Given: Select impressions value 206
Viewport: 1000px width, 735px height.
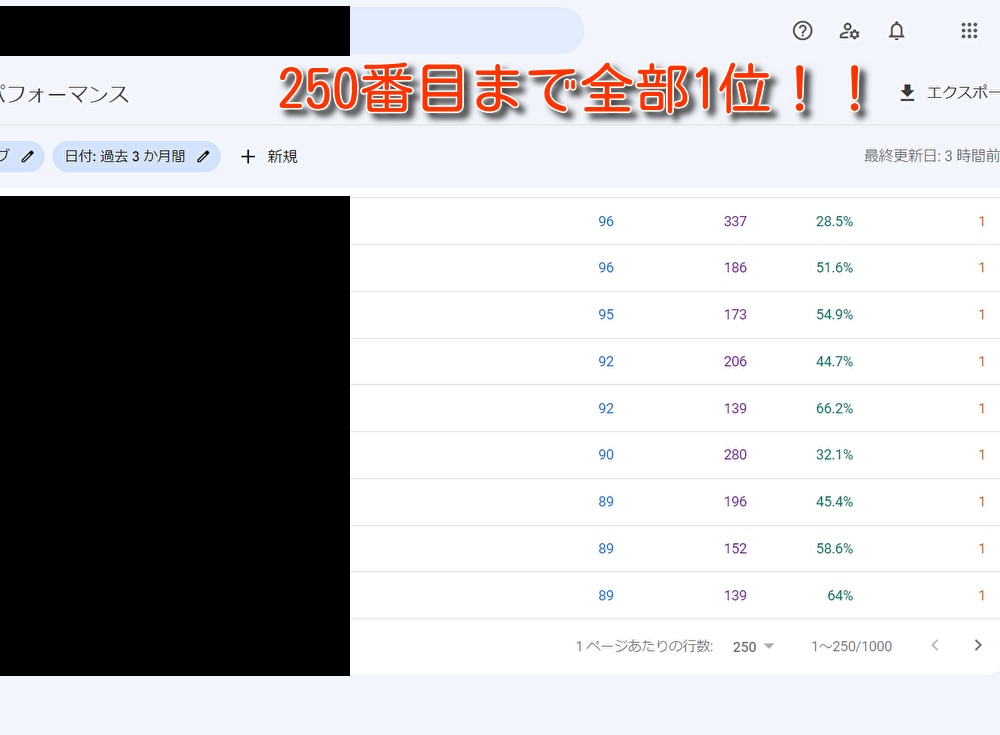Looking at the screenshot, I should coord(735,362).
